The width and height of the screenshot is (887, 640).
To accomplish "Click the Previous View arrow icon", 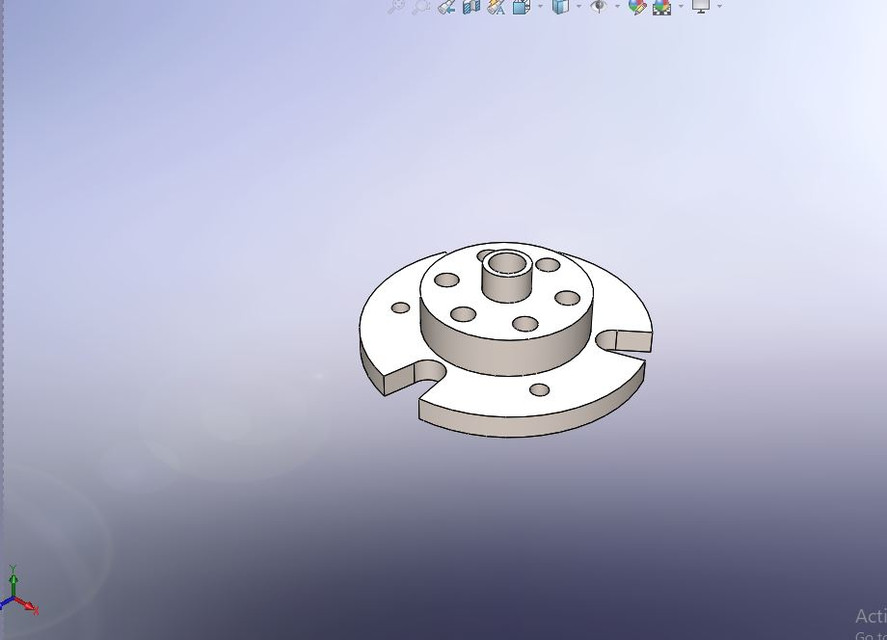I will tap(447, 7).
